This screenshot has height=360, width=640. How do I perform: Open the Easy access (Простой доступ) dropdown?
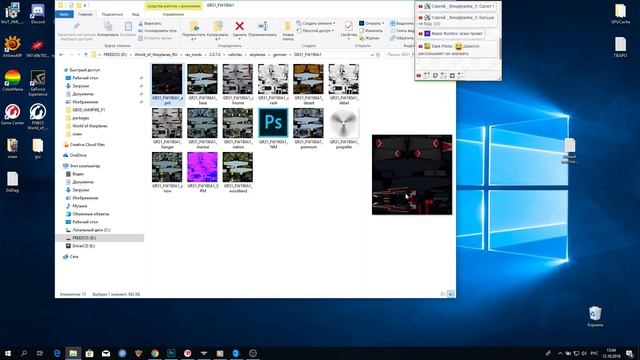point(316,31)
